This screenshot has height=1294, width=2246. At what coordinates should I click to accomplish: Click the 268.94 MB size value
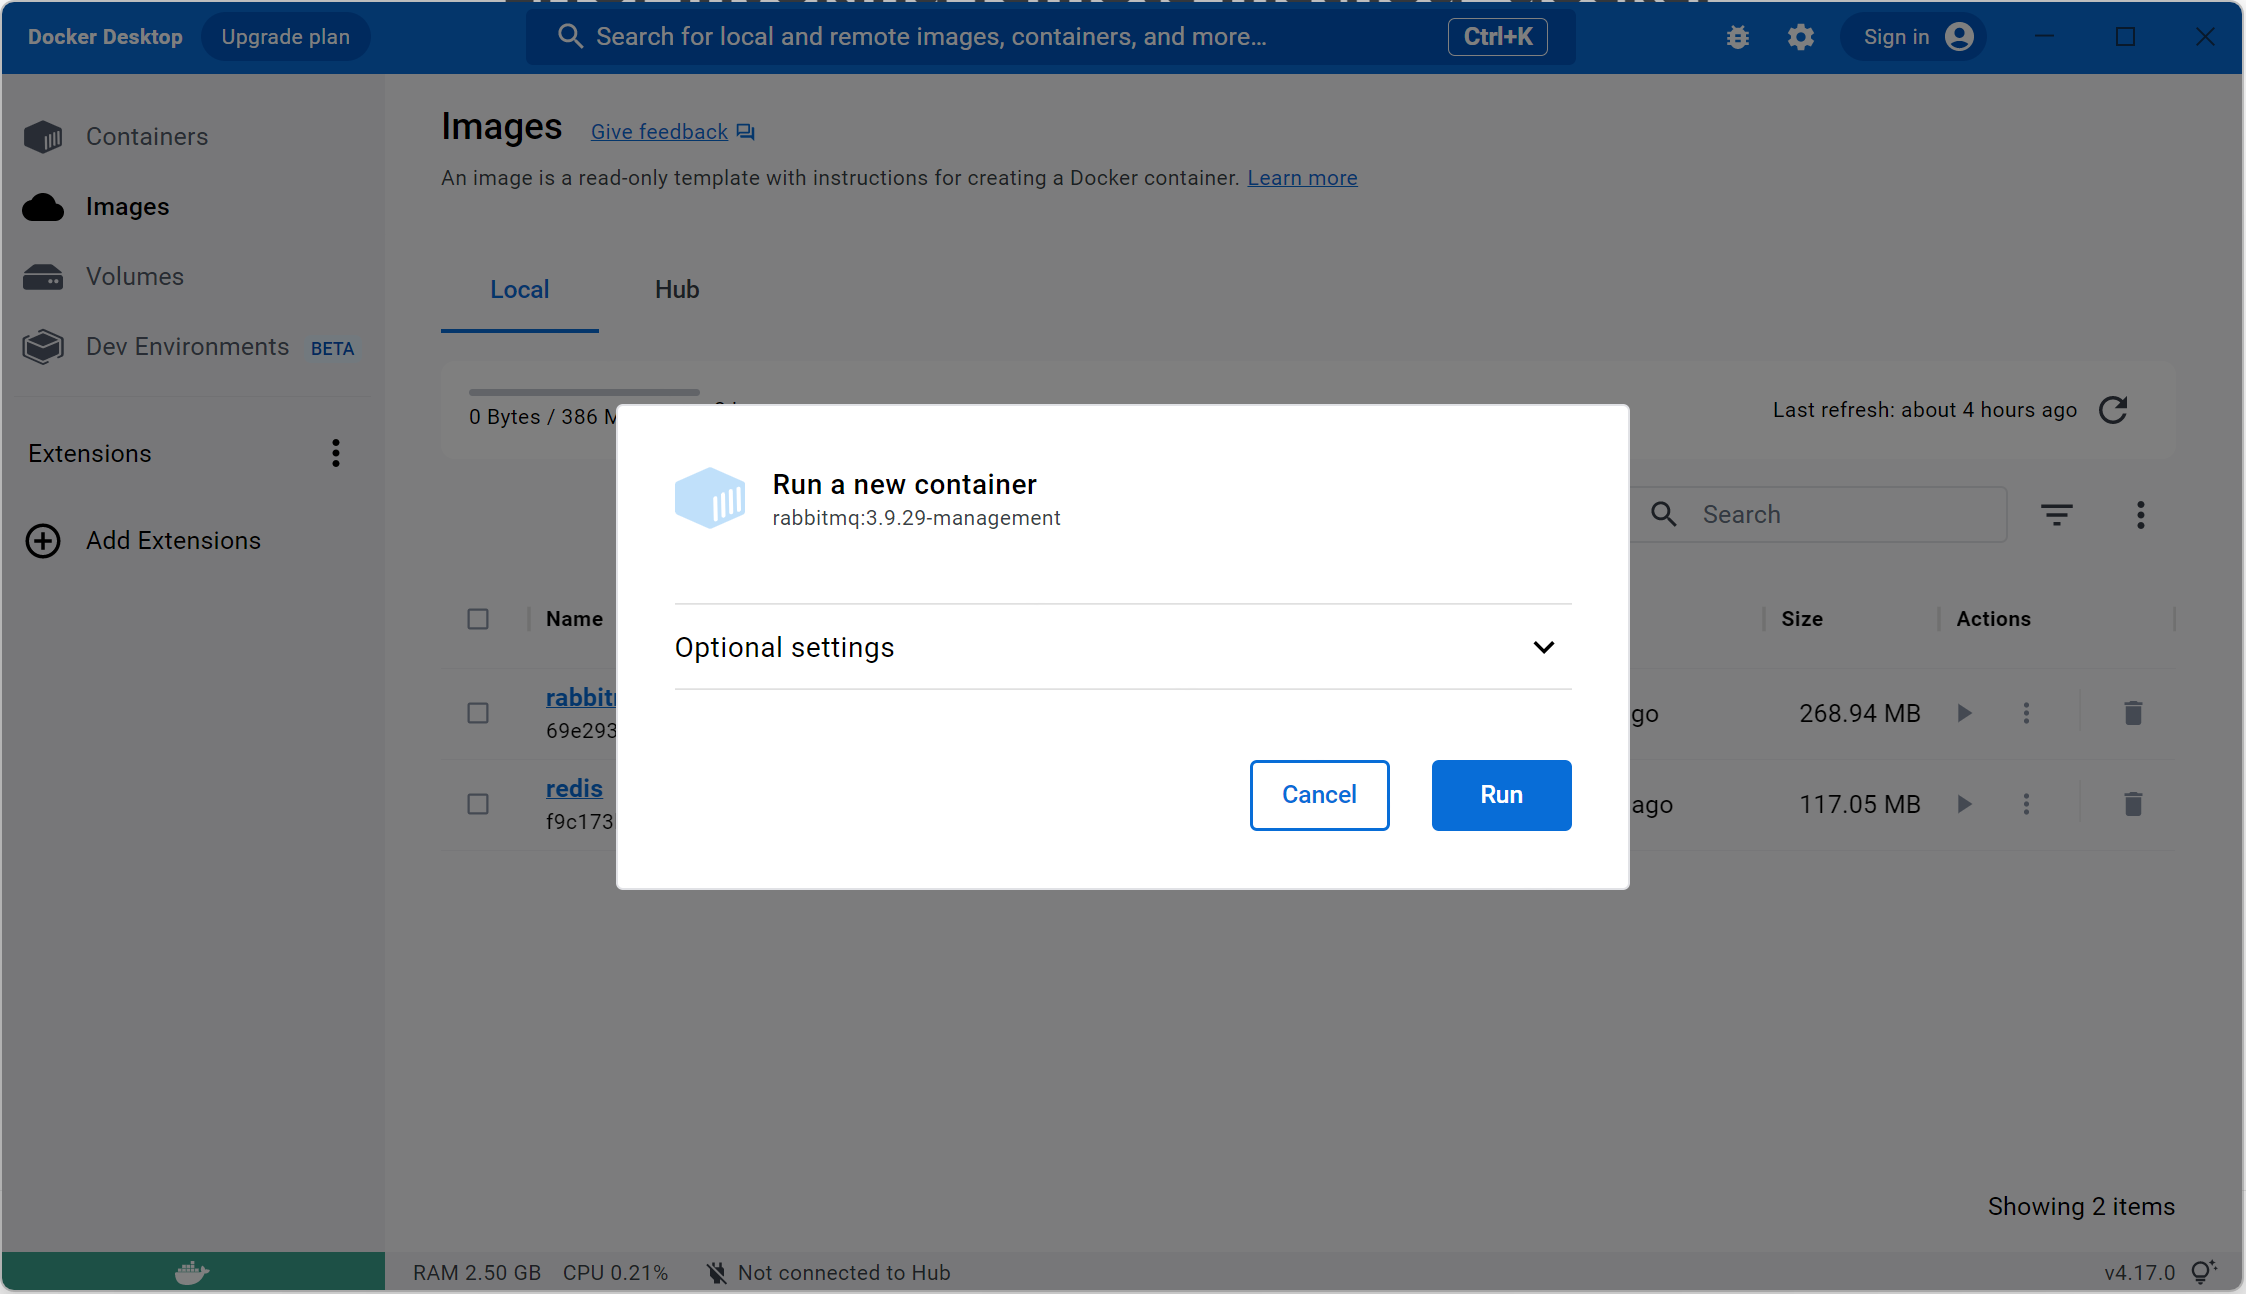pos(1860,713)
